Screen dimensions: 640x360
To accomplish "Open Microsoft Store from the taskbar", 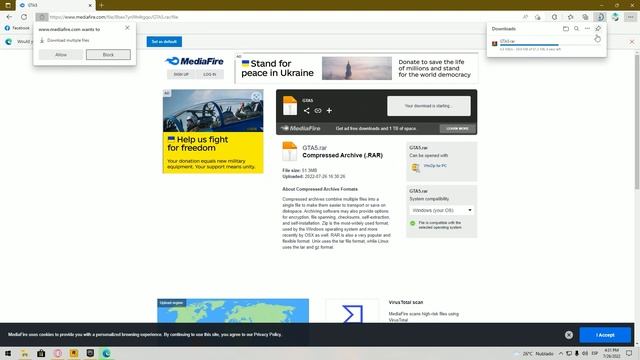I will (41, 353).
